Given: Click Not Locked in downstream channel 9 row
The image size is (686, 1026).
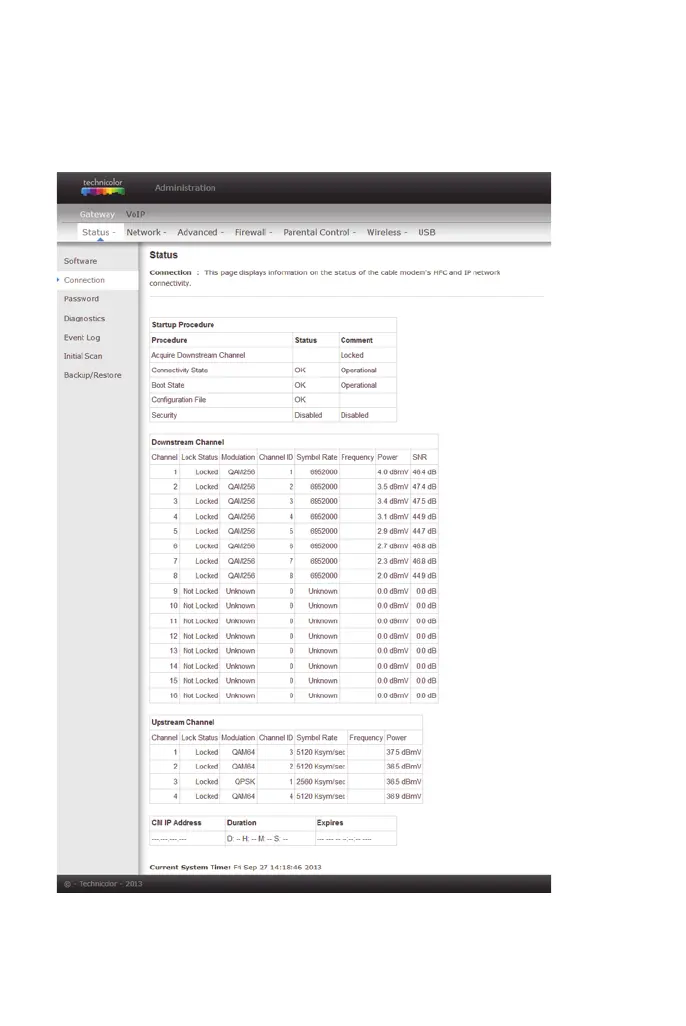Looking at the screenshot, I should 200,592.
